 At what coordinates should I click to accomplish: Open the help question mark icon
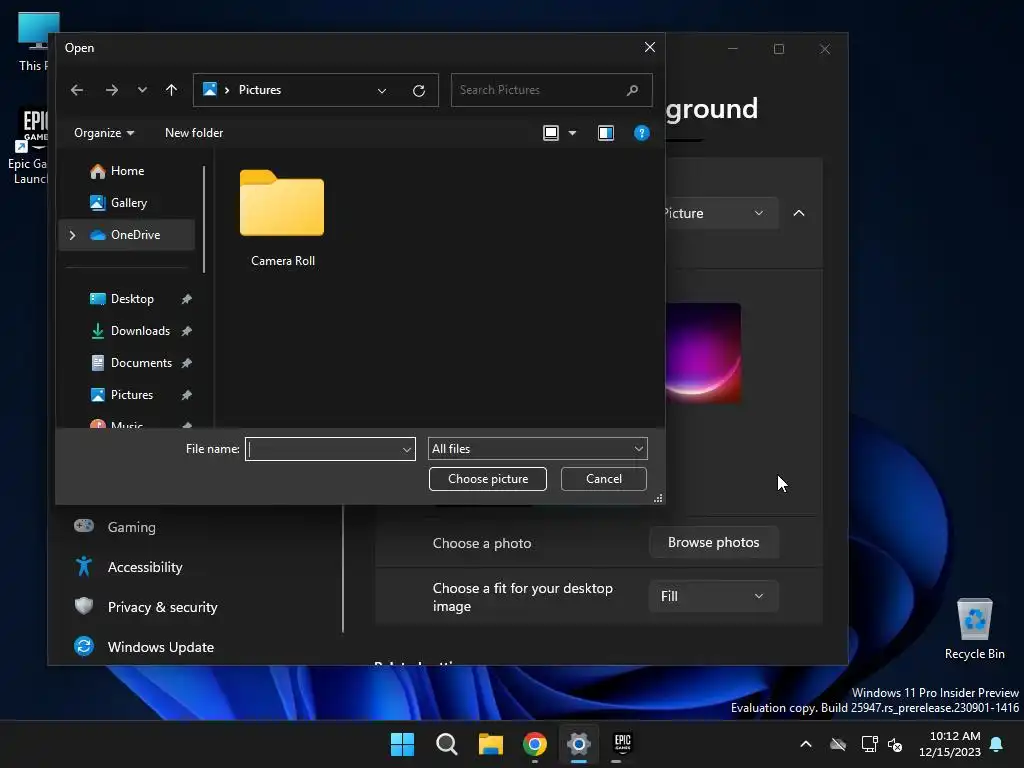[x=641, y=133]
